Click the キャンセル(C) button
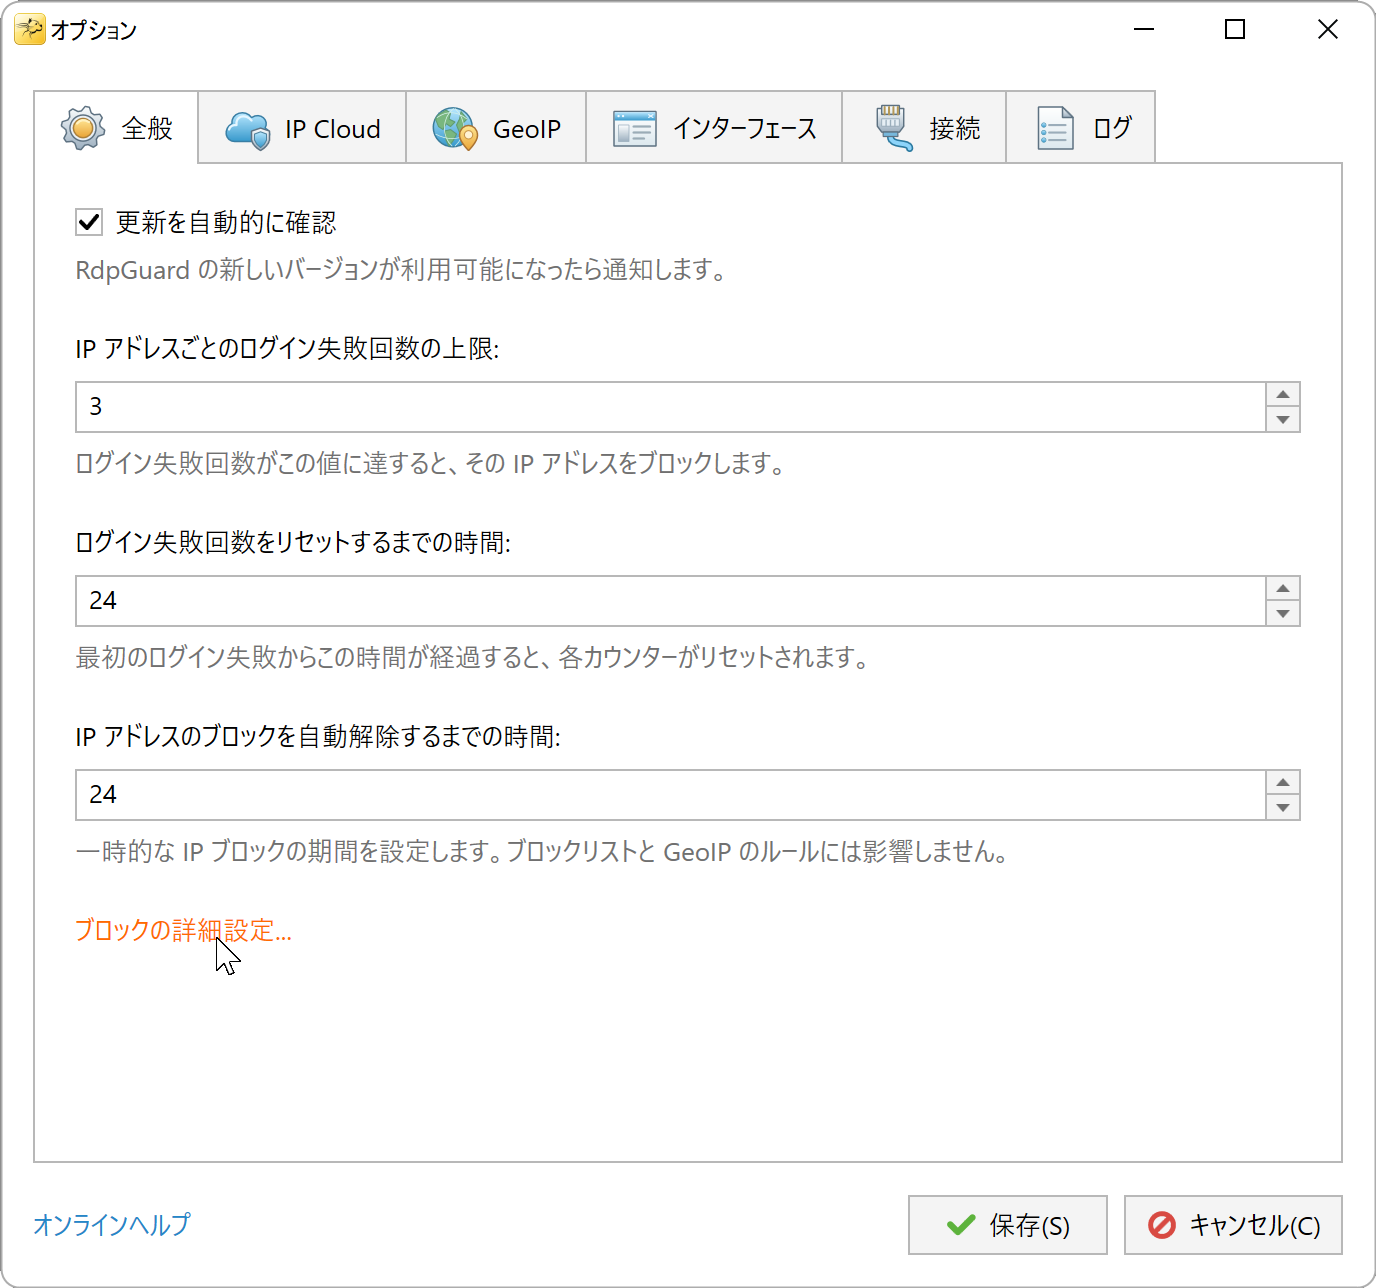This screenshot has height=1288, width=1376. pos(1233,1225)
